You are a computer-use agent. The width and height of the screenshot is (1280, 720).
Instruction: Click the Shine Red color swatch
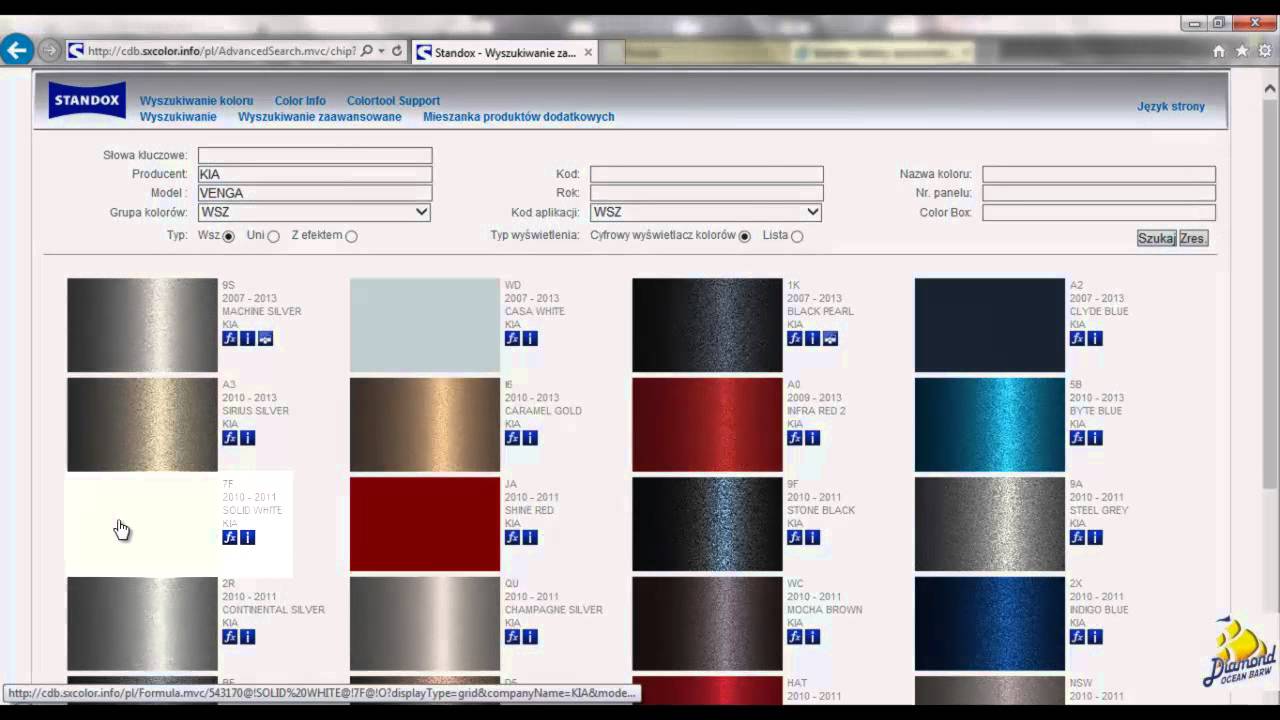(425, 524)
